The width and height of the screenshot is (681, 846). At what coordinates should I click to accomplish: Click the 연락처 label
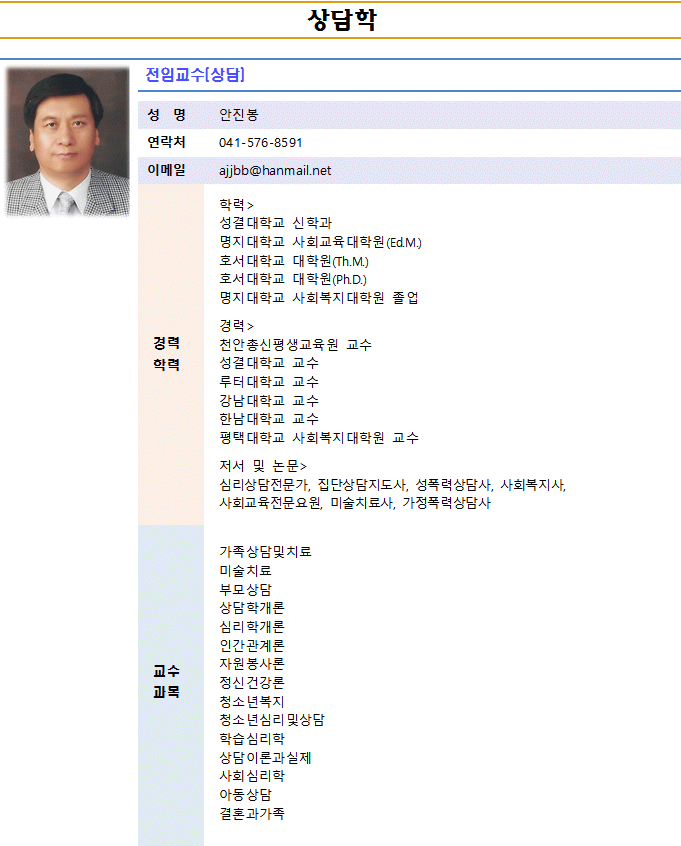point(166,142)
